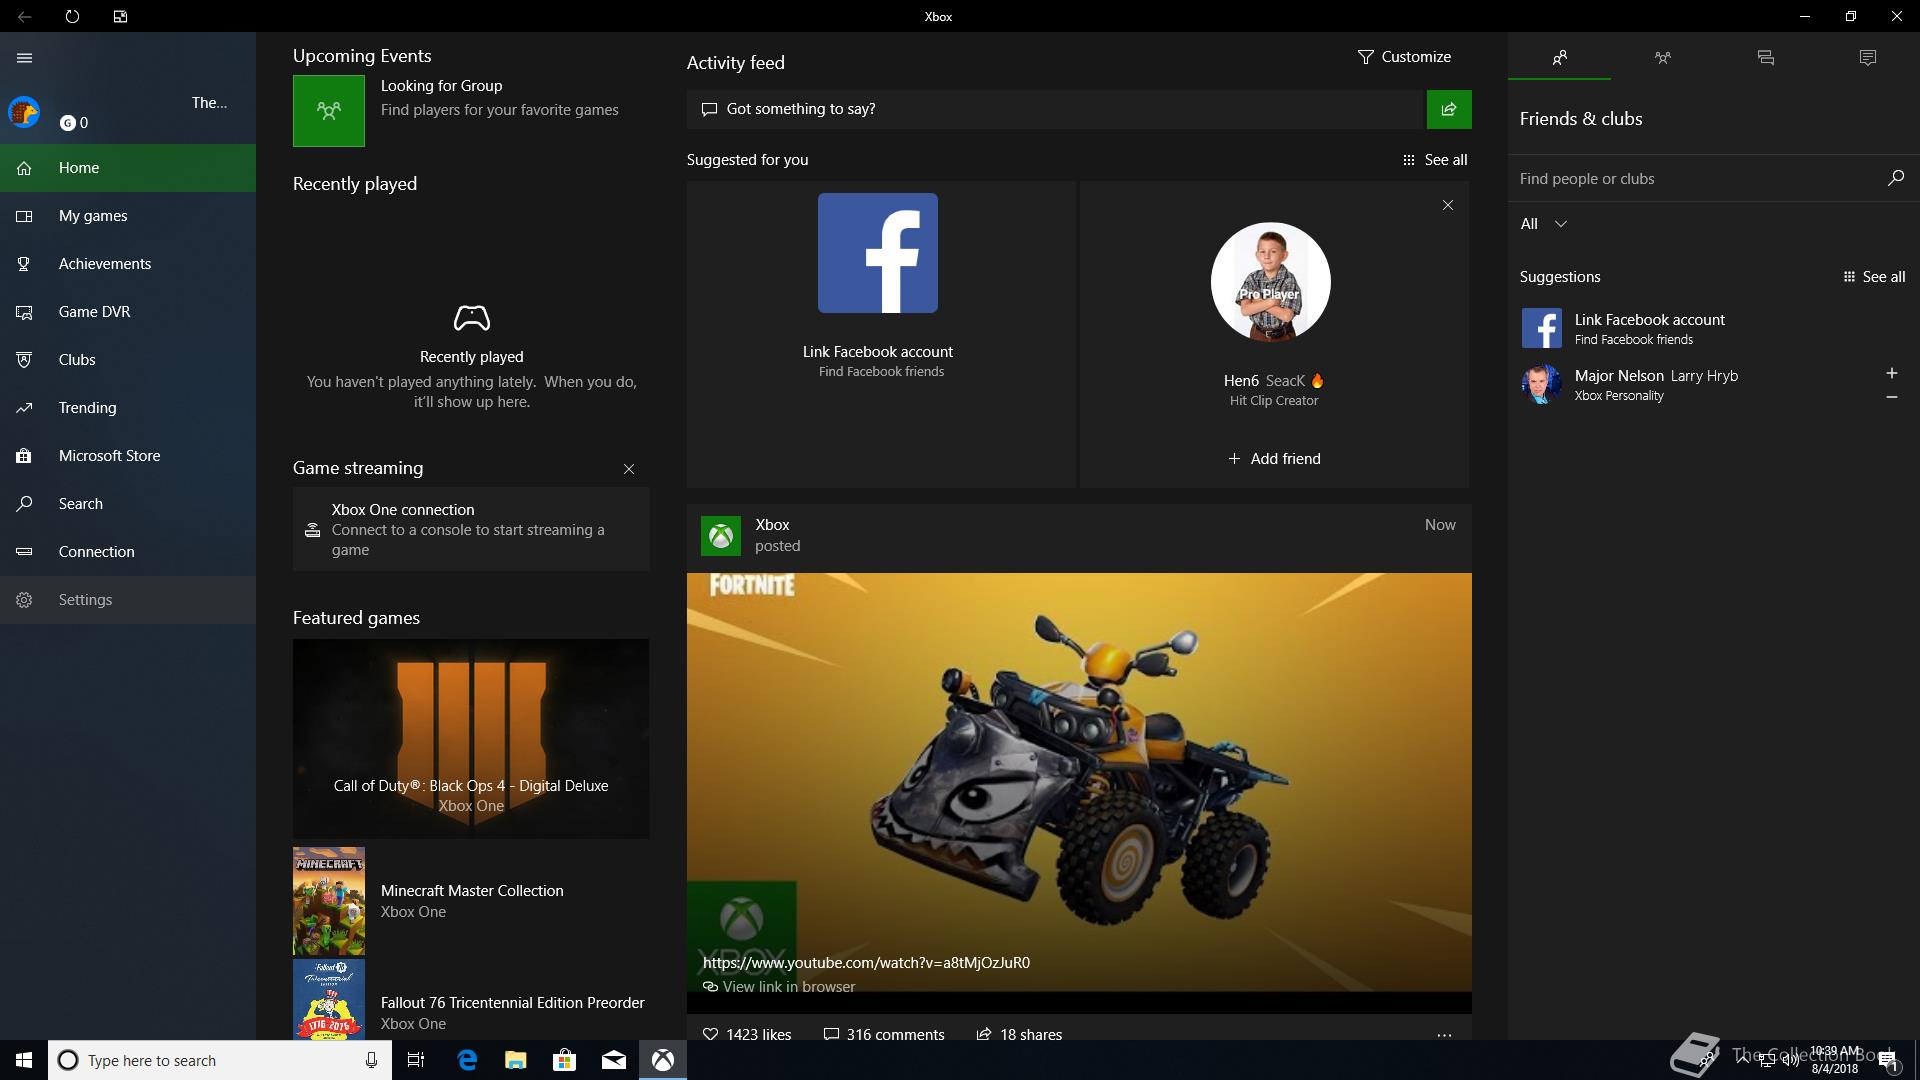Dismiss the Game streaming section

point(629,469)
